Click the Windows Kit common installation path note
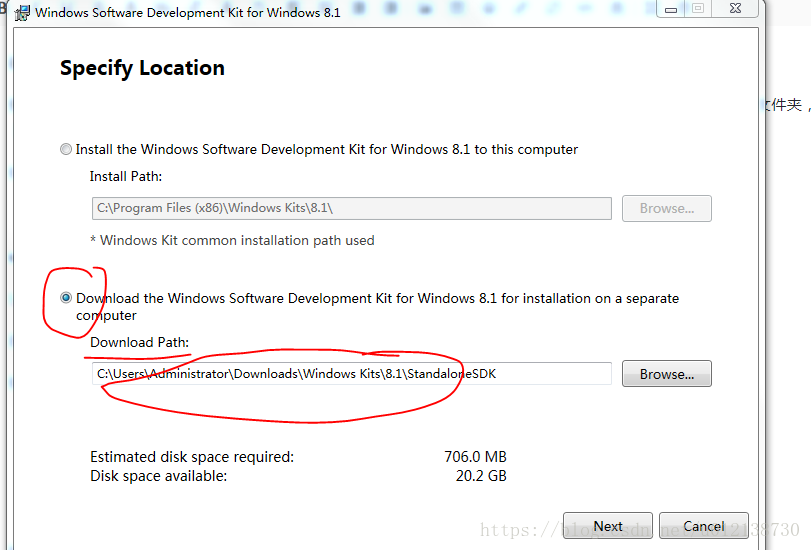This screenshot has height=550, width=811. coord(232,241)
